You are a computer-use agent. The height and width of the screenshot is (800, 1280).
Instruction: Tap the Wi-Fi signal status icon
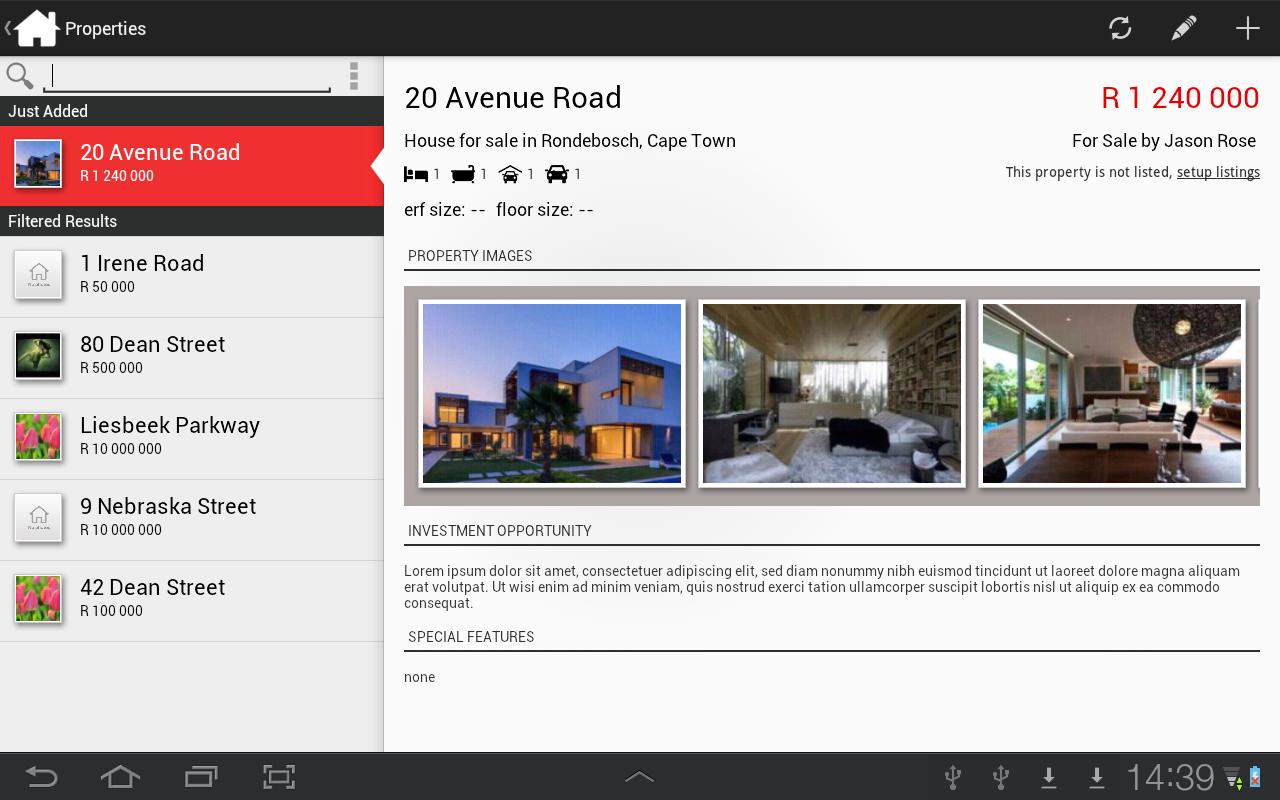tap(1233, 777)
